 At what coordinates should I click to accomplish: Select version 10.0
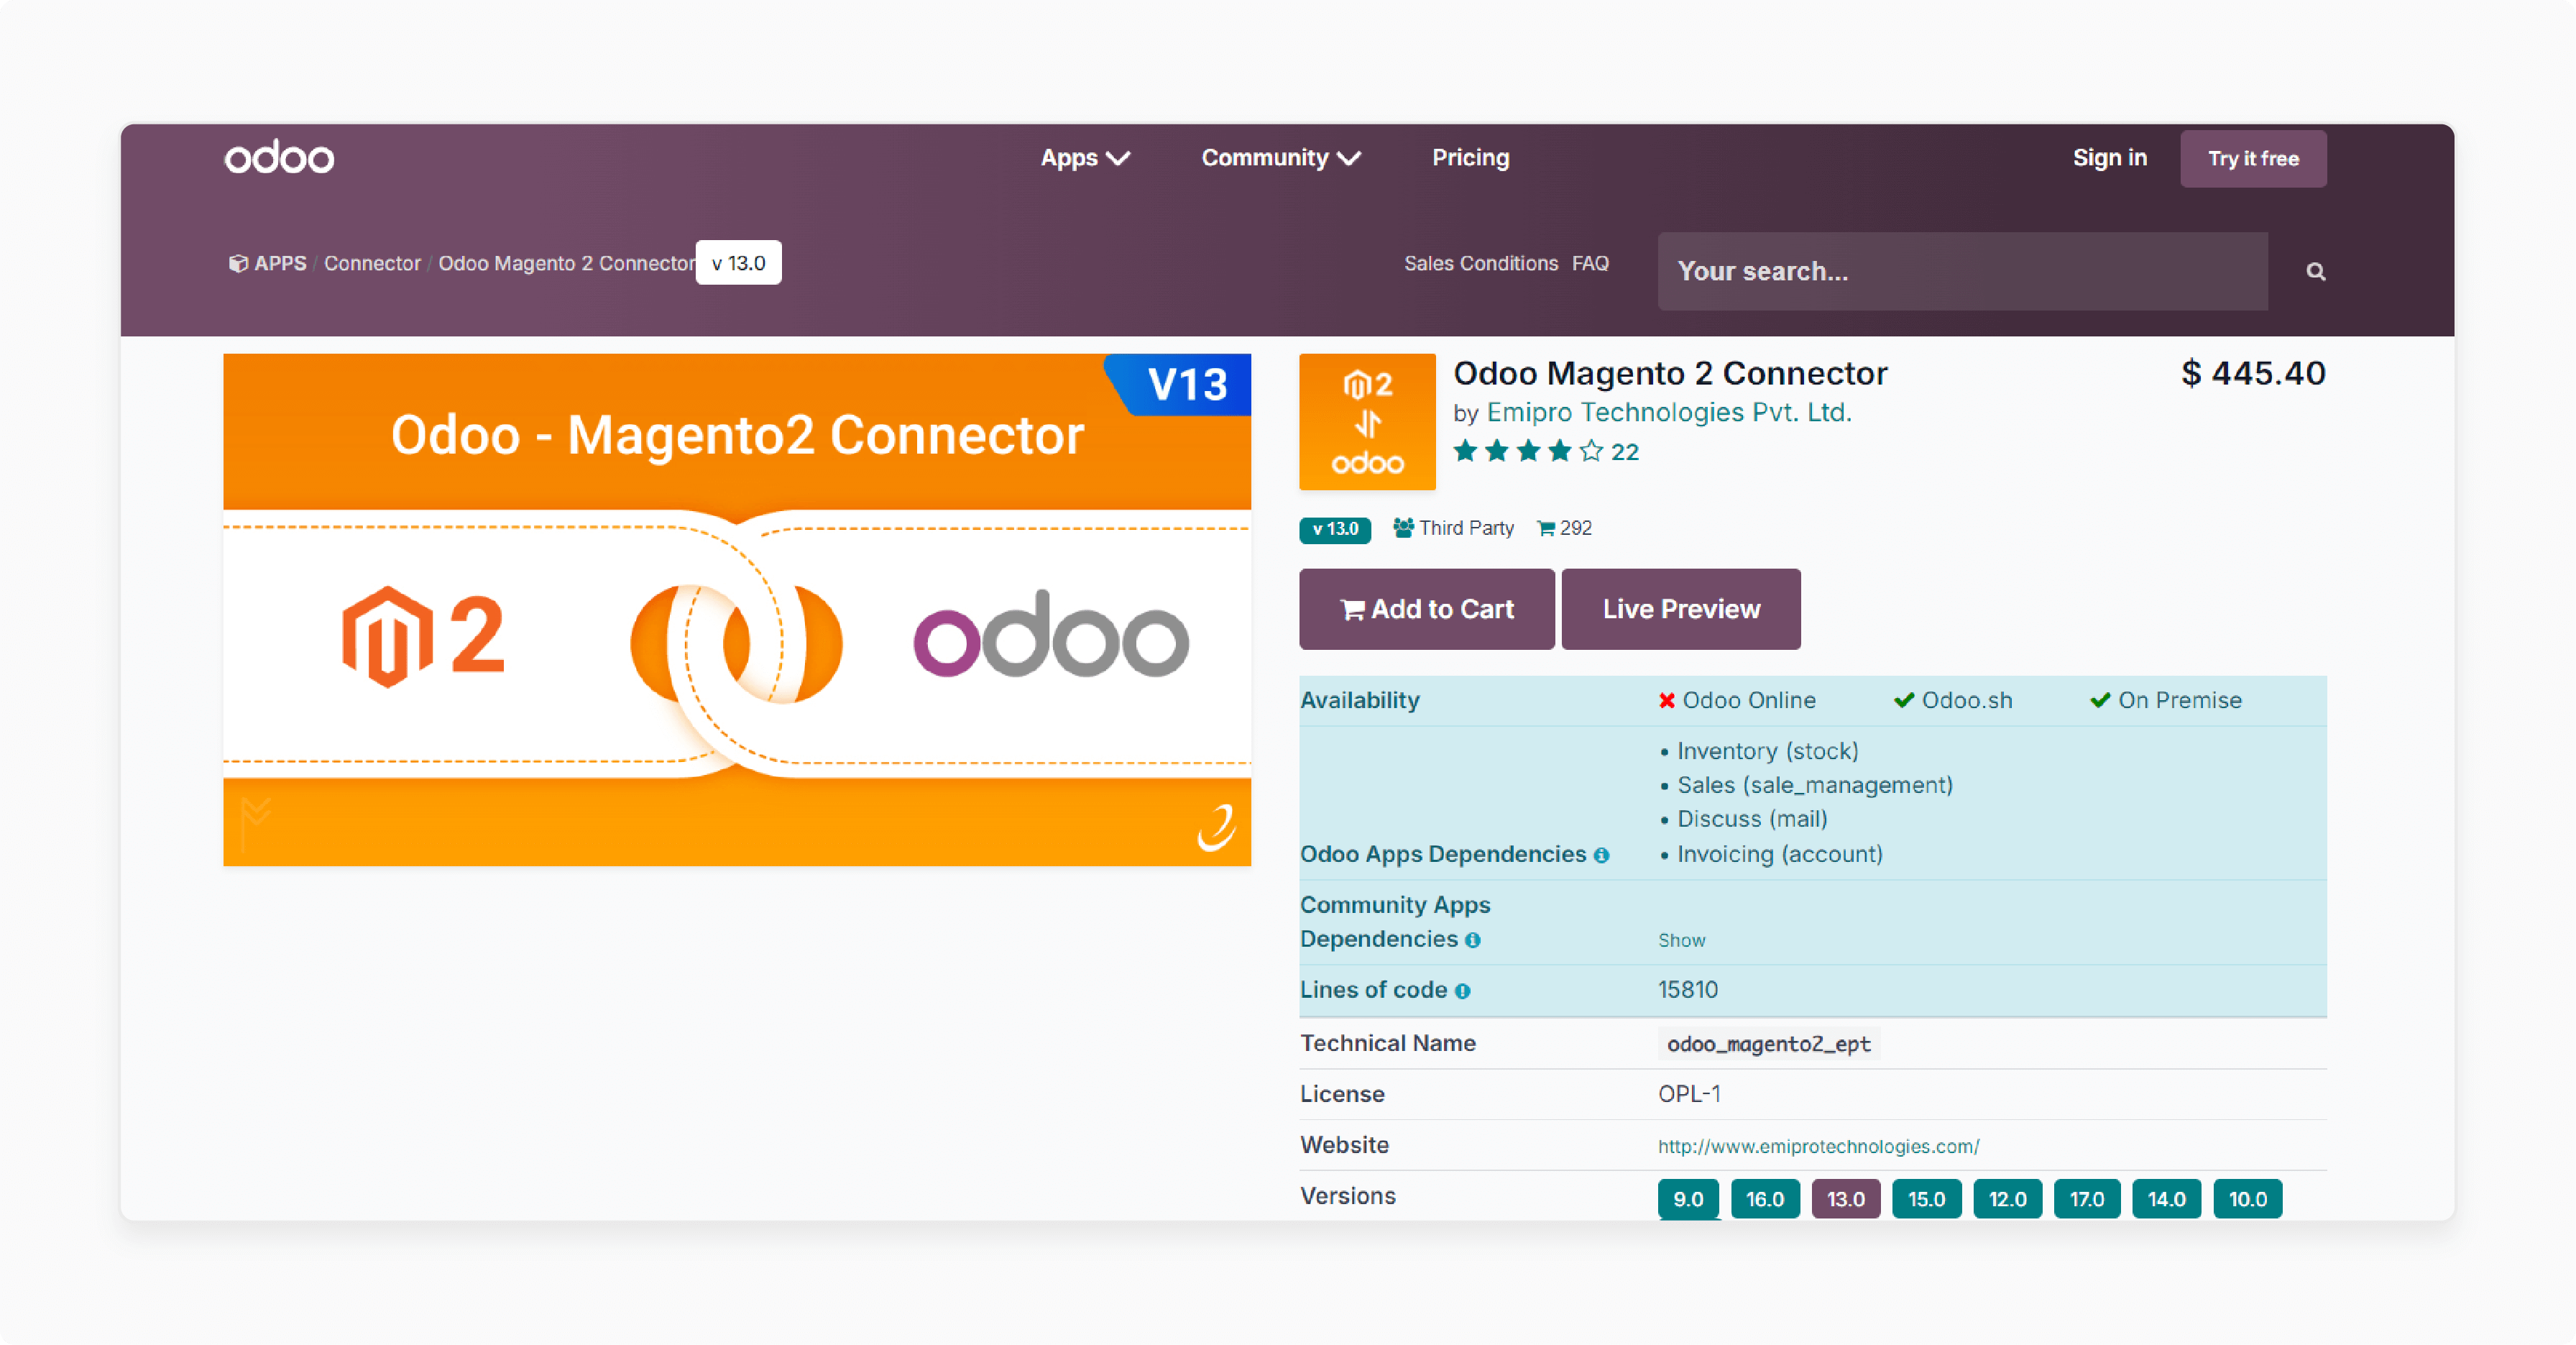pyautogui.click(x=2247, y=1199)
